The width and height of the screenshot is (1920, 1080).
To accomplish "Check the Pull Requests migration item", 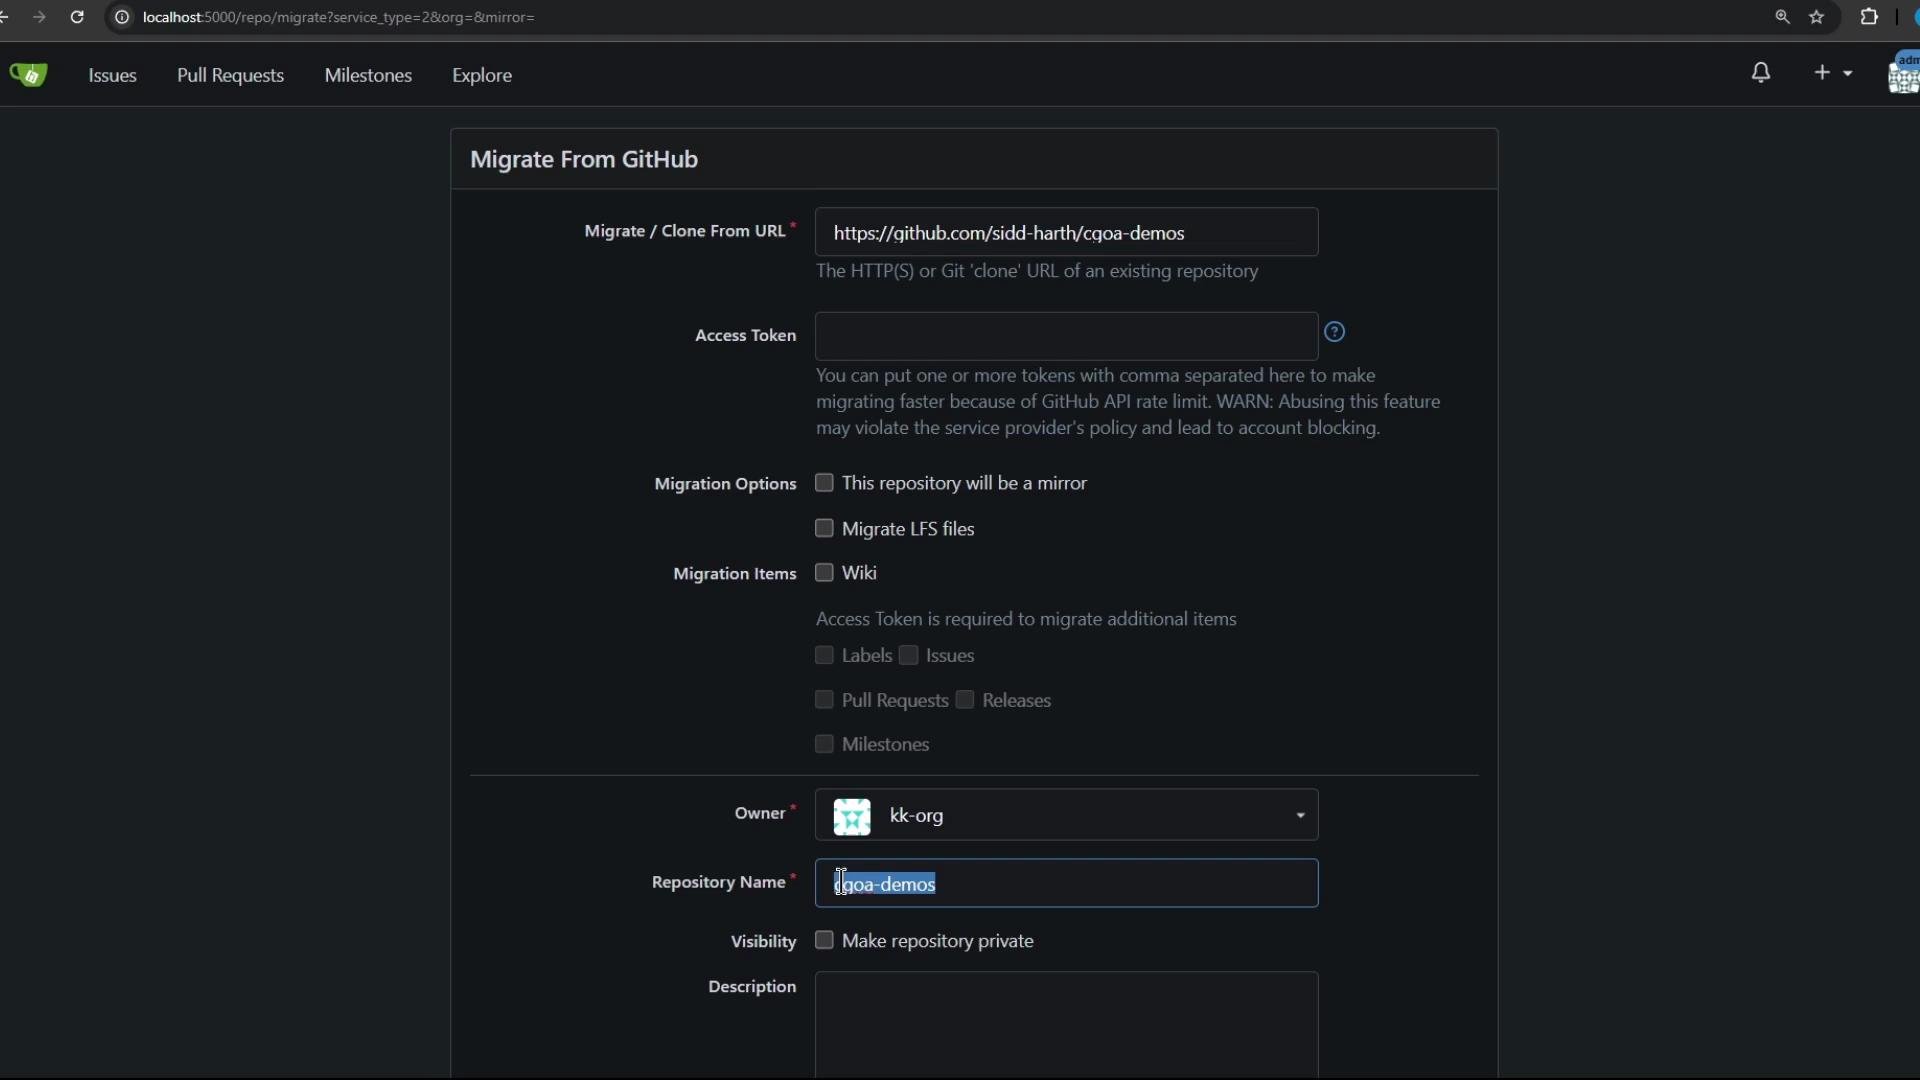I will (824, 700).
